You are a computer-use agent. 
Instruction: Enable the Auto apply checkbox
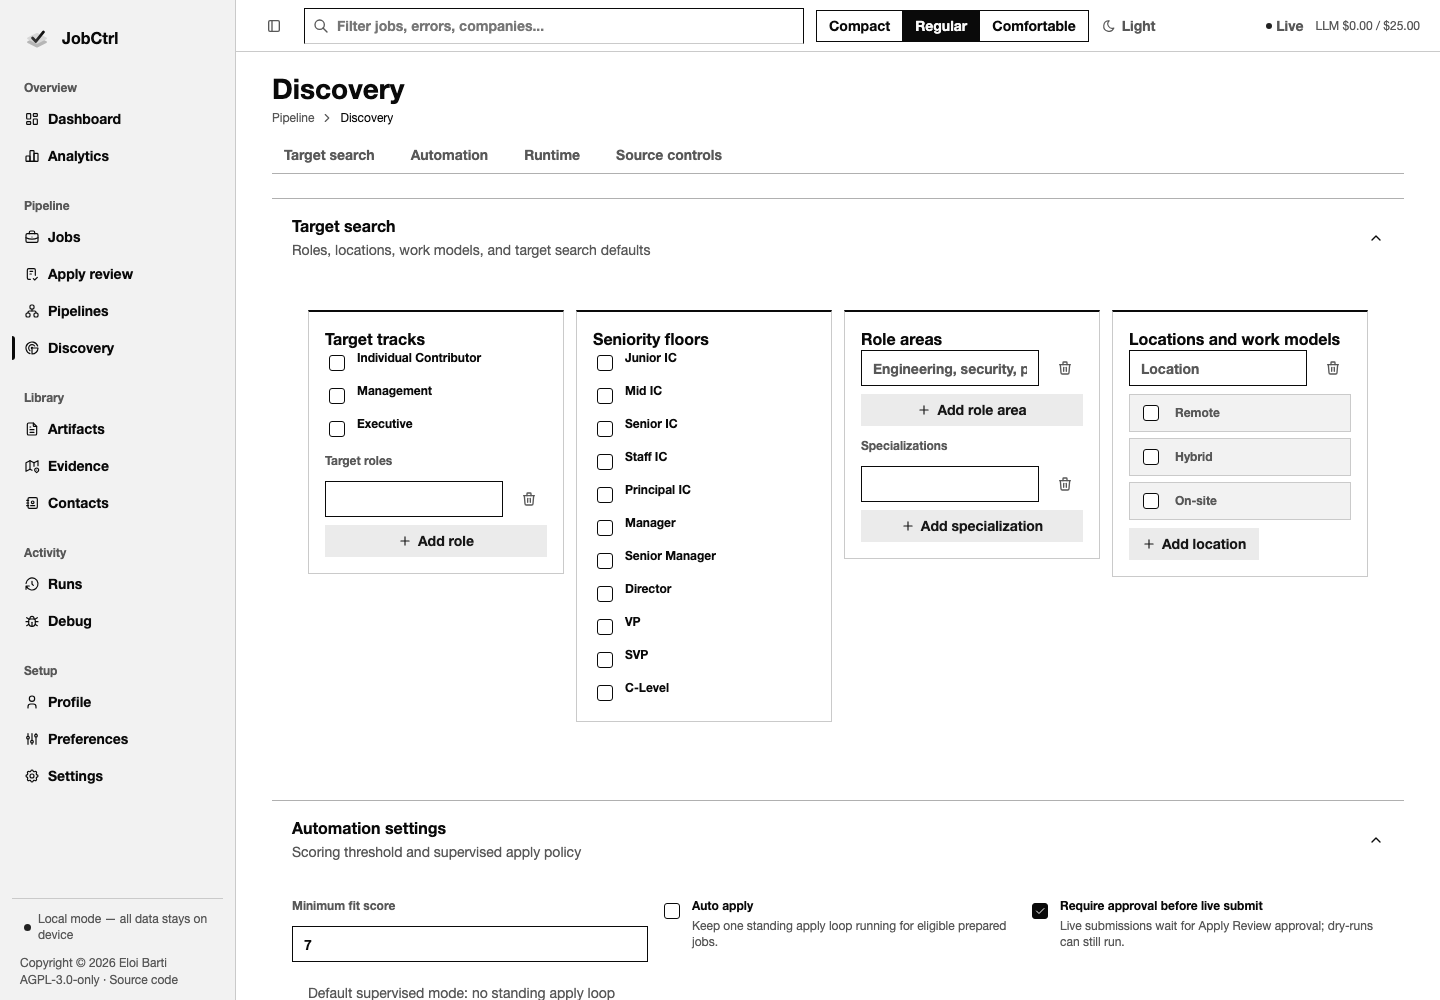click(672, 911)
